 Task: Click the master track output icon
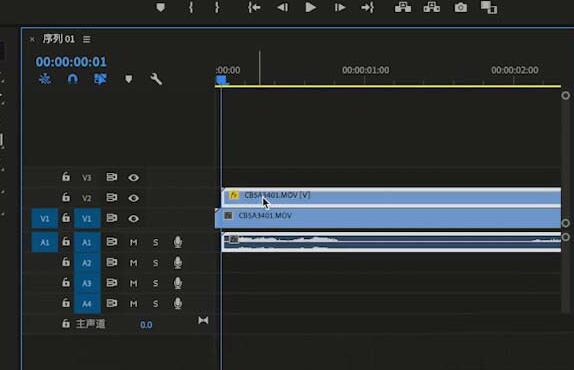point(203,321)
